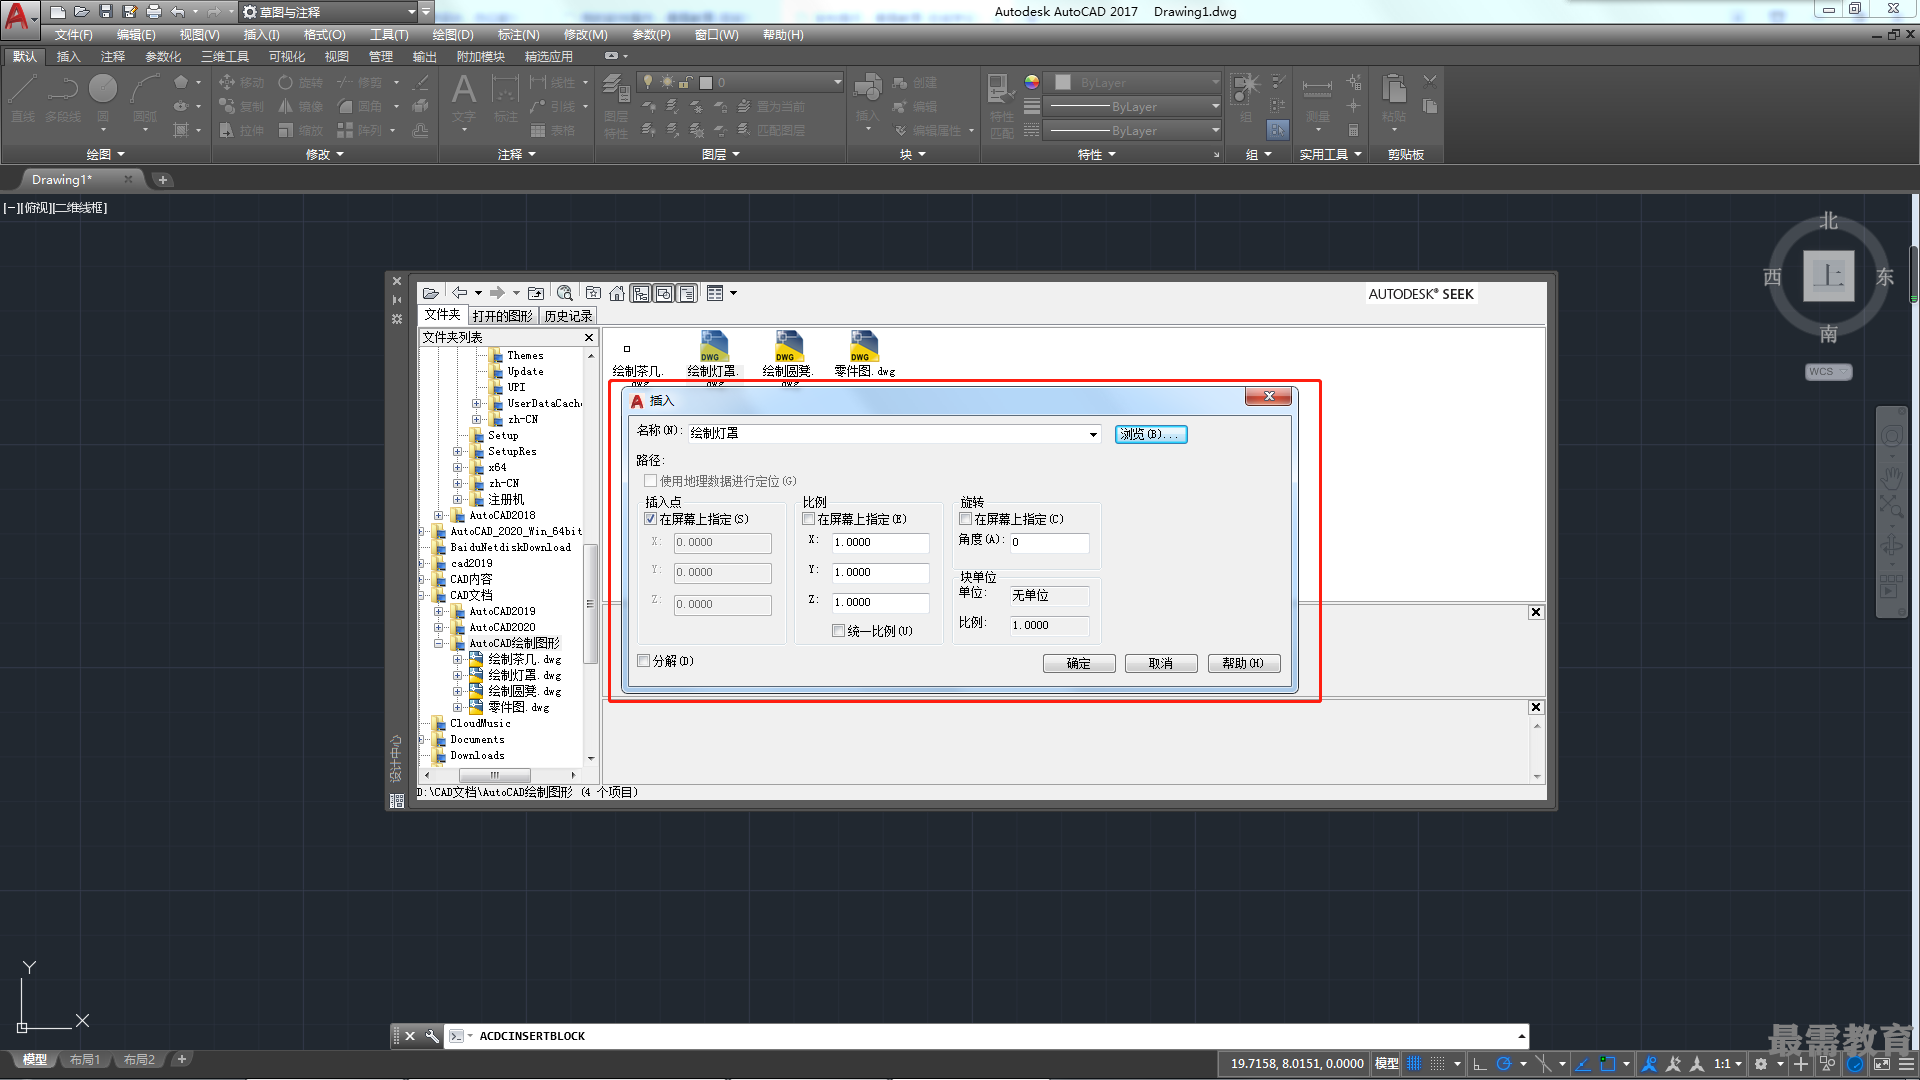Click the 角度(A) angle input field
This screenshot has height=1080, width=1920.
pyautogui.click(x=1049, y=542)
